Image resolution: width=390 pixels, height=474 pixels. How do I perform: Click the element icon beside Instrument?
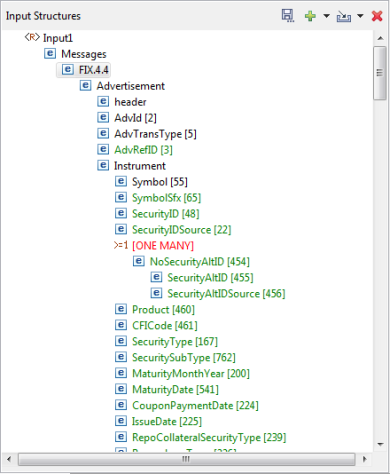tap(103, 165)
